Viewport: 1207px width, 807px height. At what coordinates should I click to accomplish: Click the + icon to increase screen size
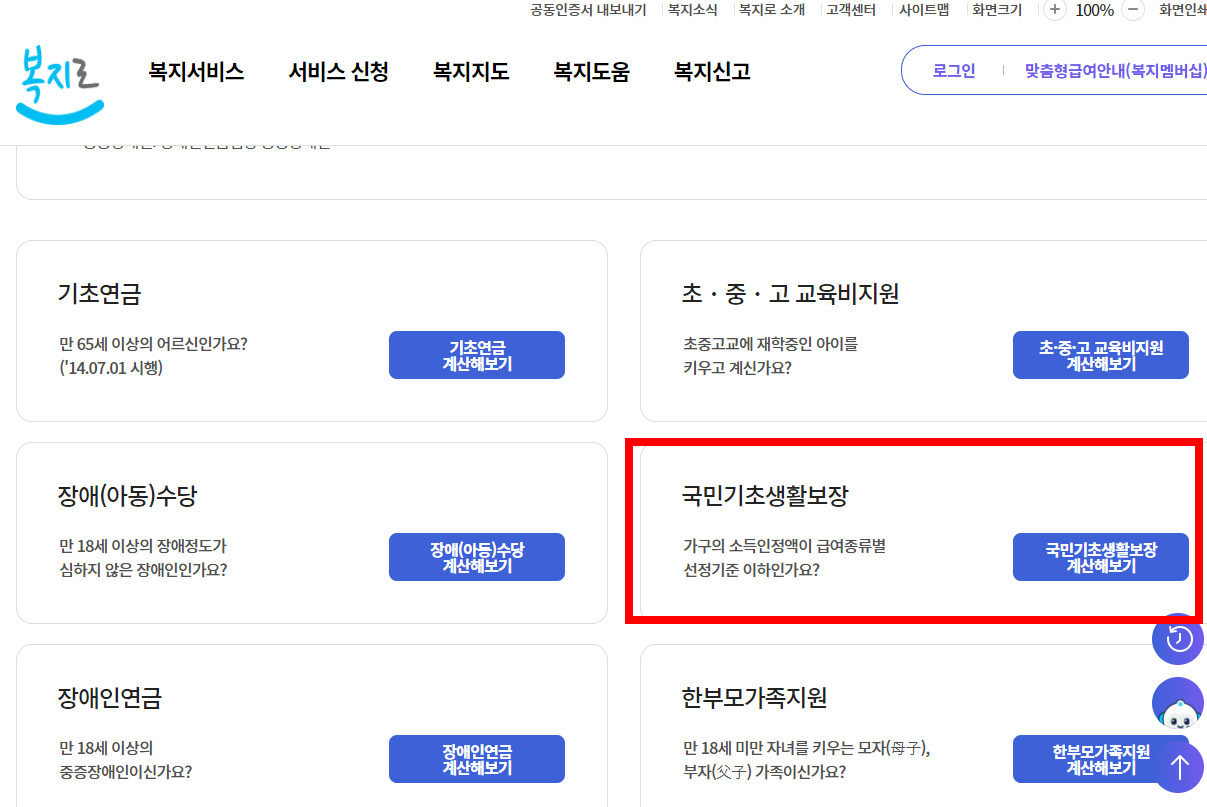point(1054,10)
